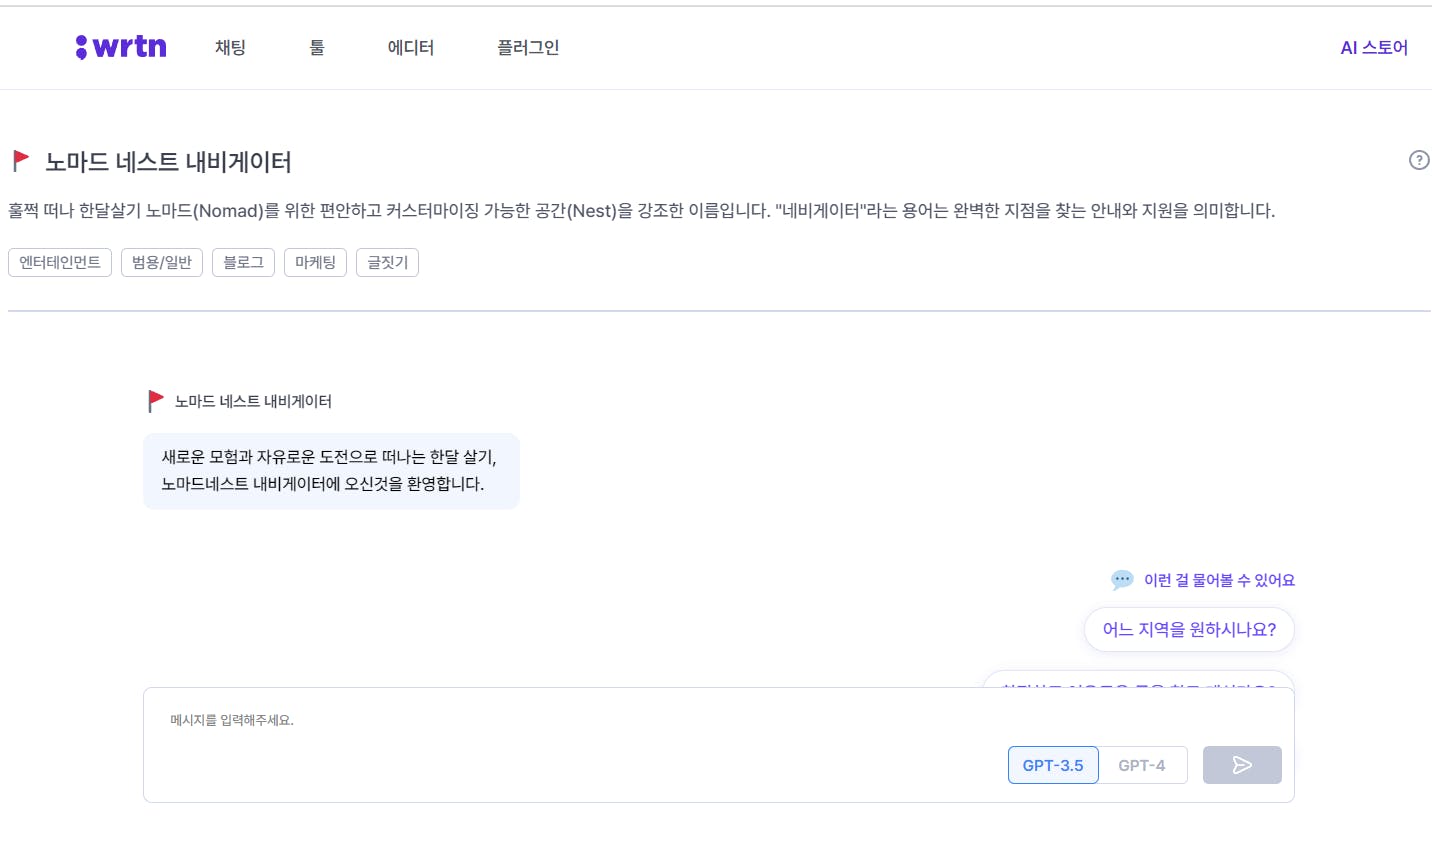Click the help question mark icon
Screen dimensions: 1432x849
(1418, 160)
